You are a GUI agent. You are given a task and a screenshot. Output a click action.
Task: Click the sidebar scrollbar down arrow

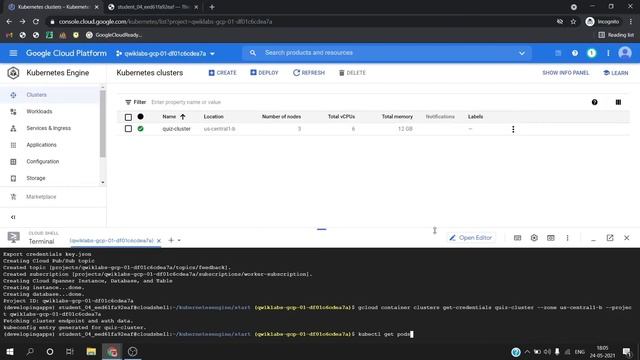pyautogui.click(x=102, y=182)
